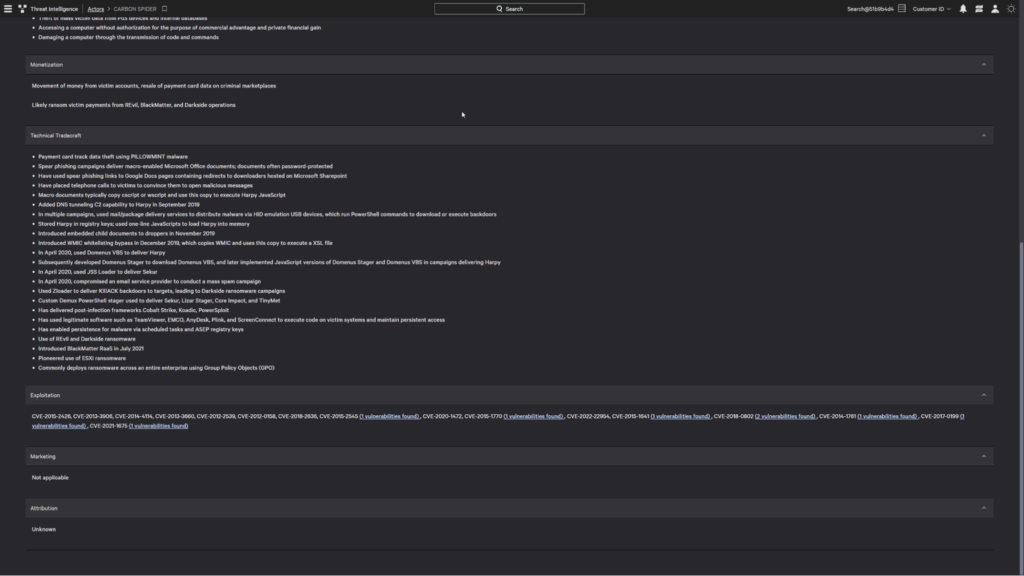Open the navigation hamburger menu
This screenshot has height=576, width=1024.
8,9
